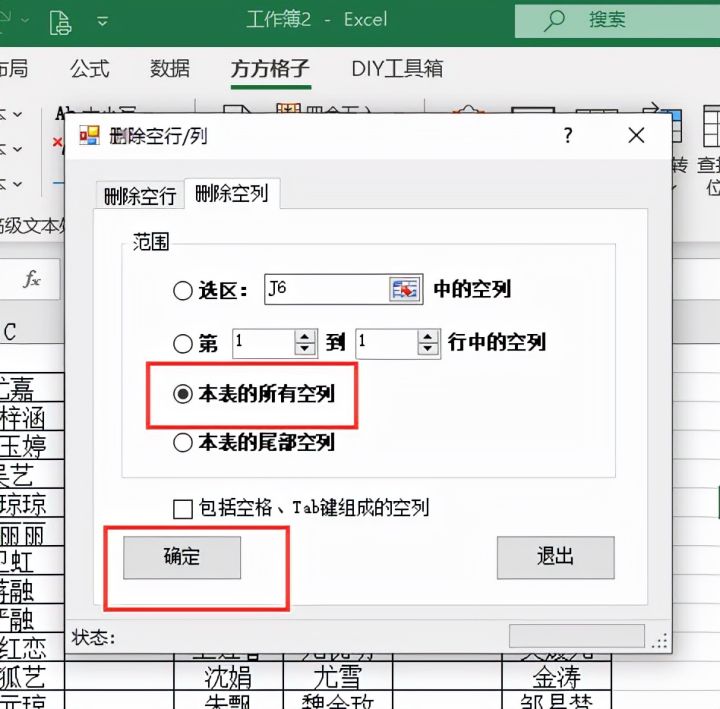Viewport: 720px width, 709px height.
Task: Expand the quick access toolbar customize arrow
Action: tap(102, 21)
